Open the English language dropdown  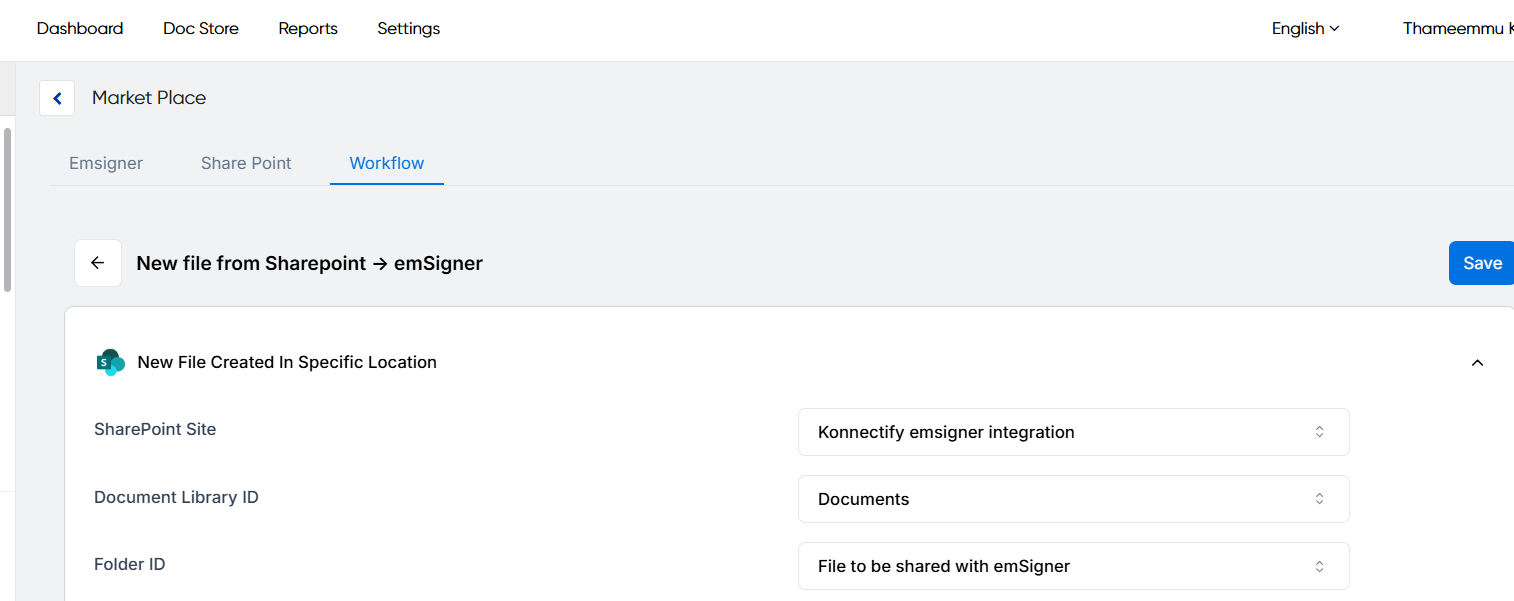(1305, 29)
